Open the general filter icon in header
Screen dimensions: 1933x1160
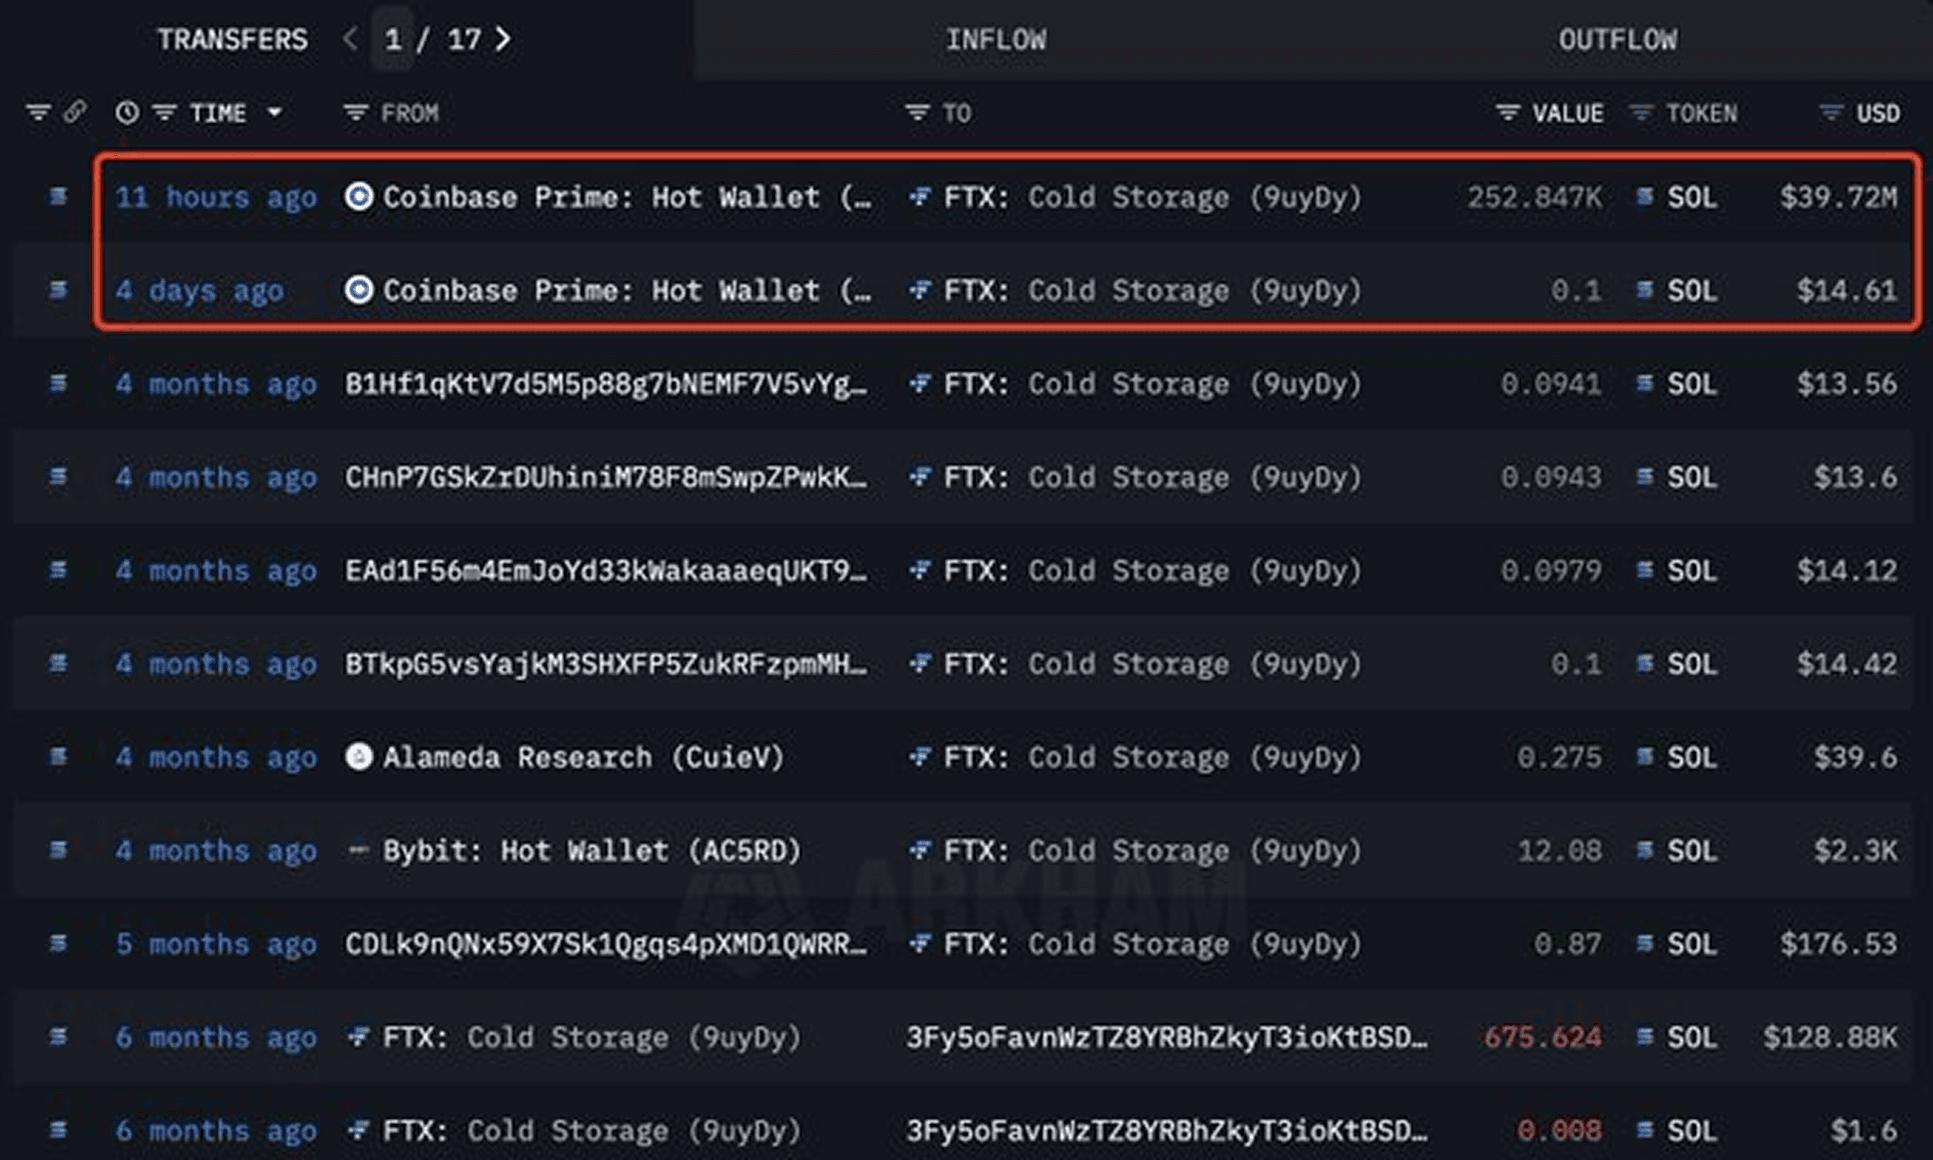coord(38,112)
